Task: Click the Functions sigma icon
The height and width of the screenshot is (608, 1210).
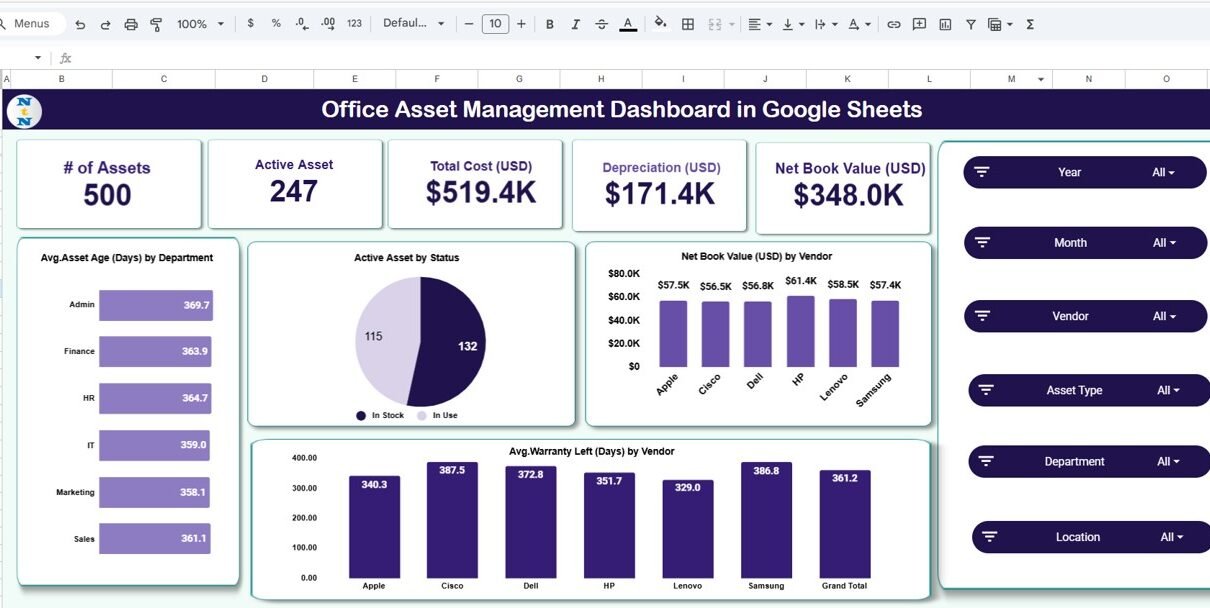Action: tap(1030, 24)
